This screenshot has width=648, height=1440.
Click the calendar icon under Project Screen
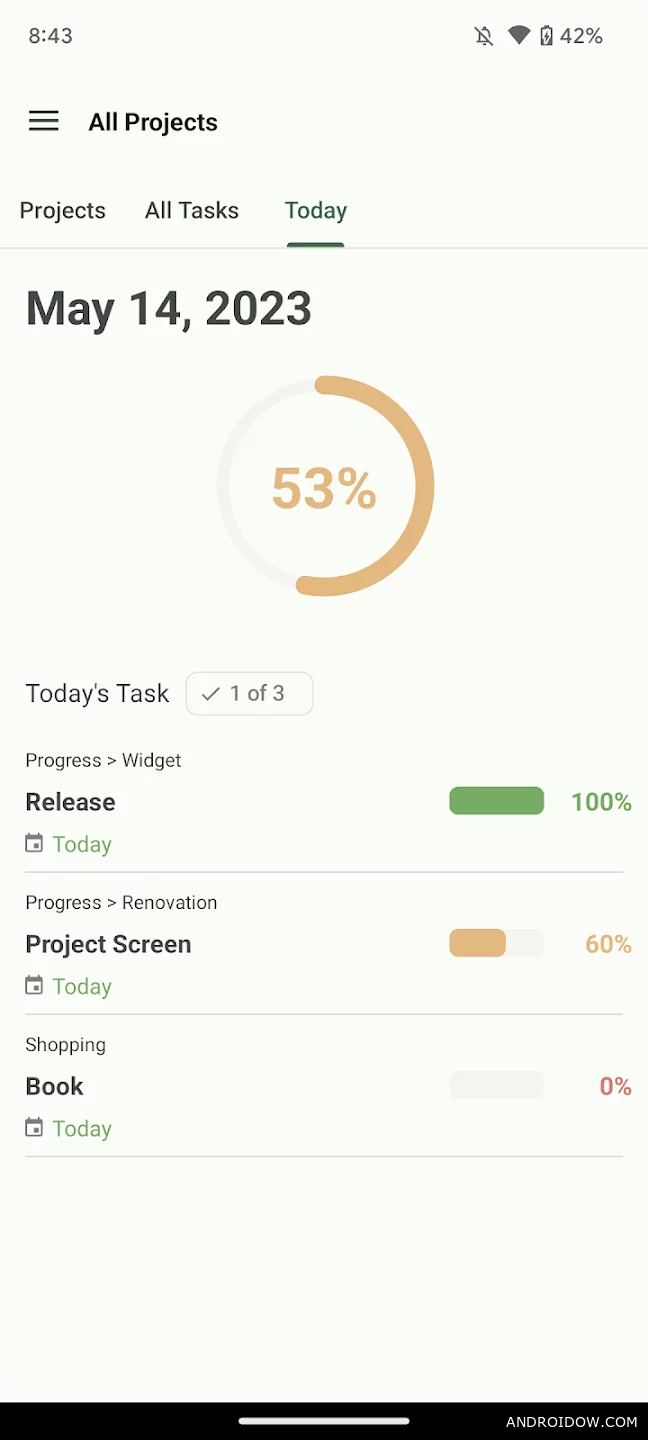(x=34, y=985)
